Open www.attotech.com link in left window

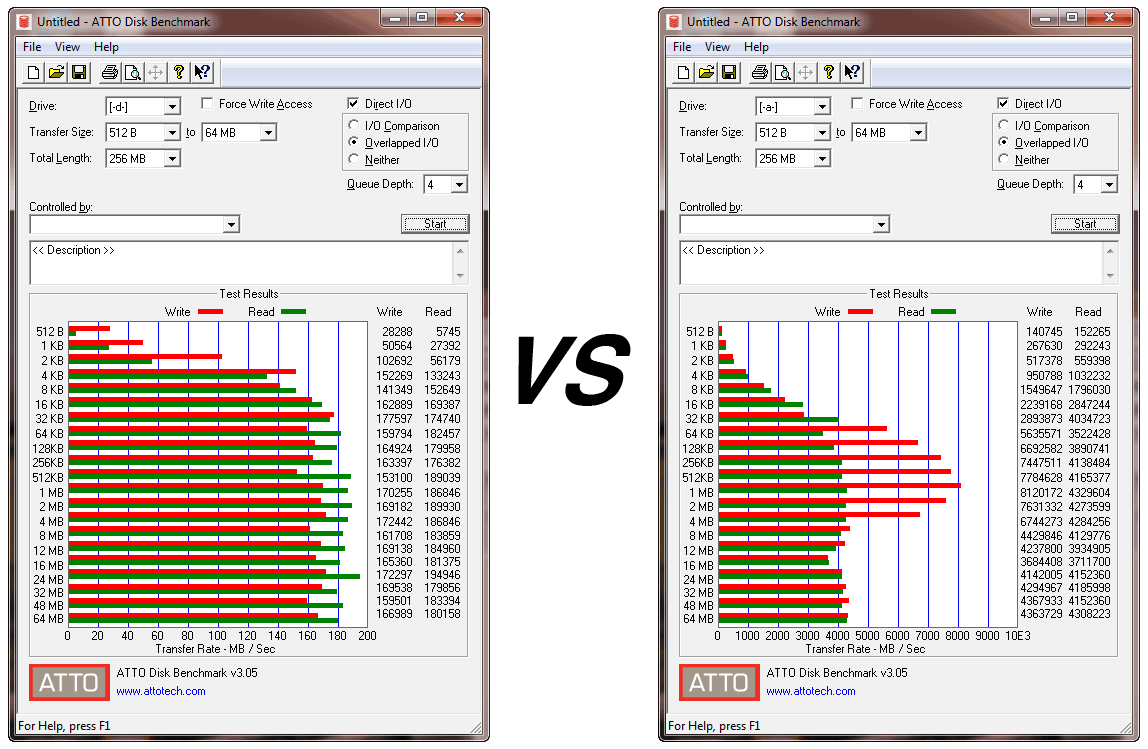tap(161, 691)
